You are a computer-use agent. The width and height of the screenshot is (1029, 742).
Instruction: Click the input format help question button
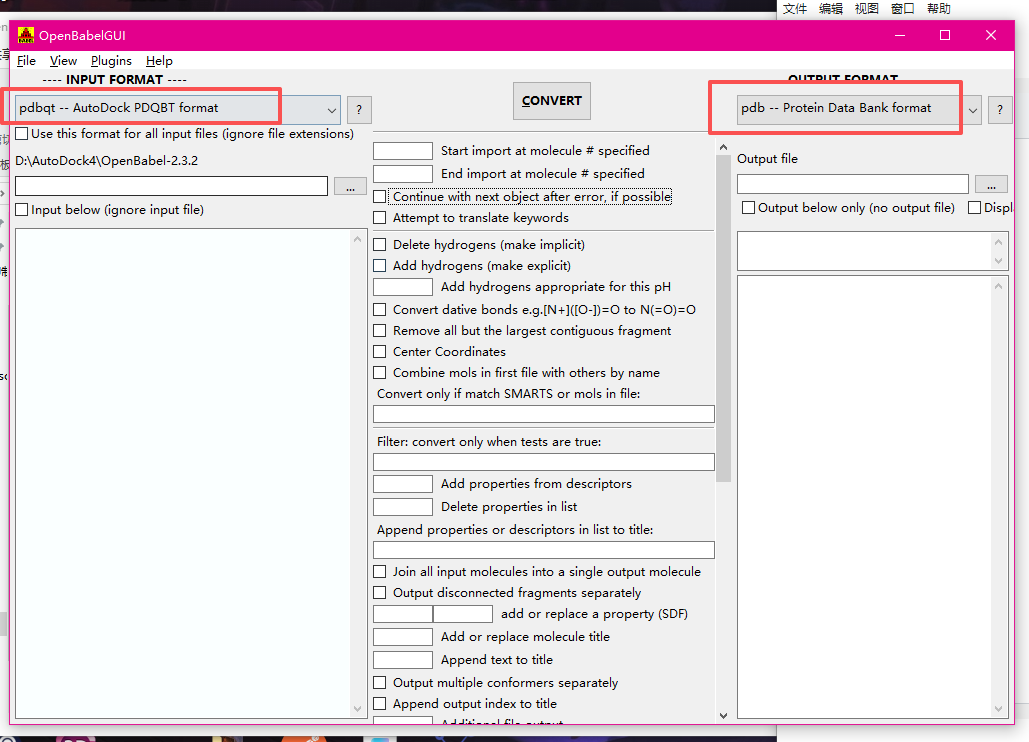tap(359, 110)
